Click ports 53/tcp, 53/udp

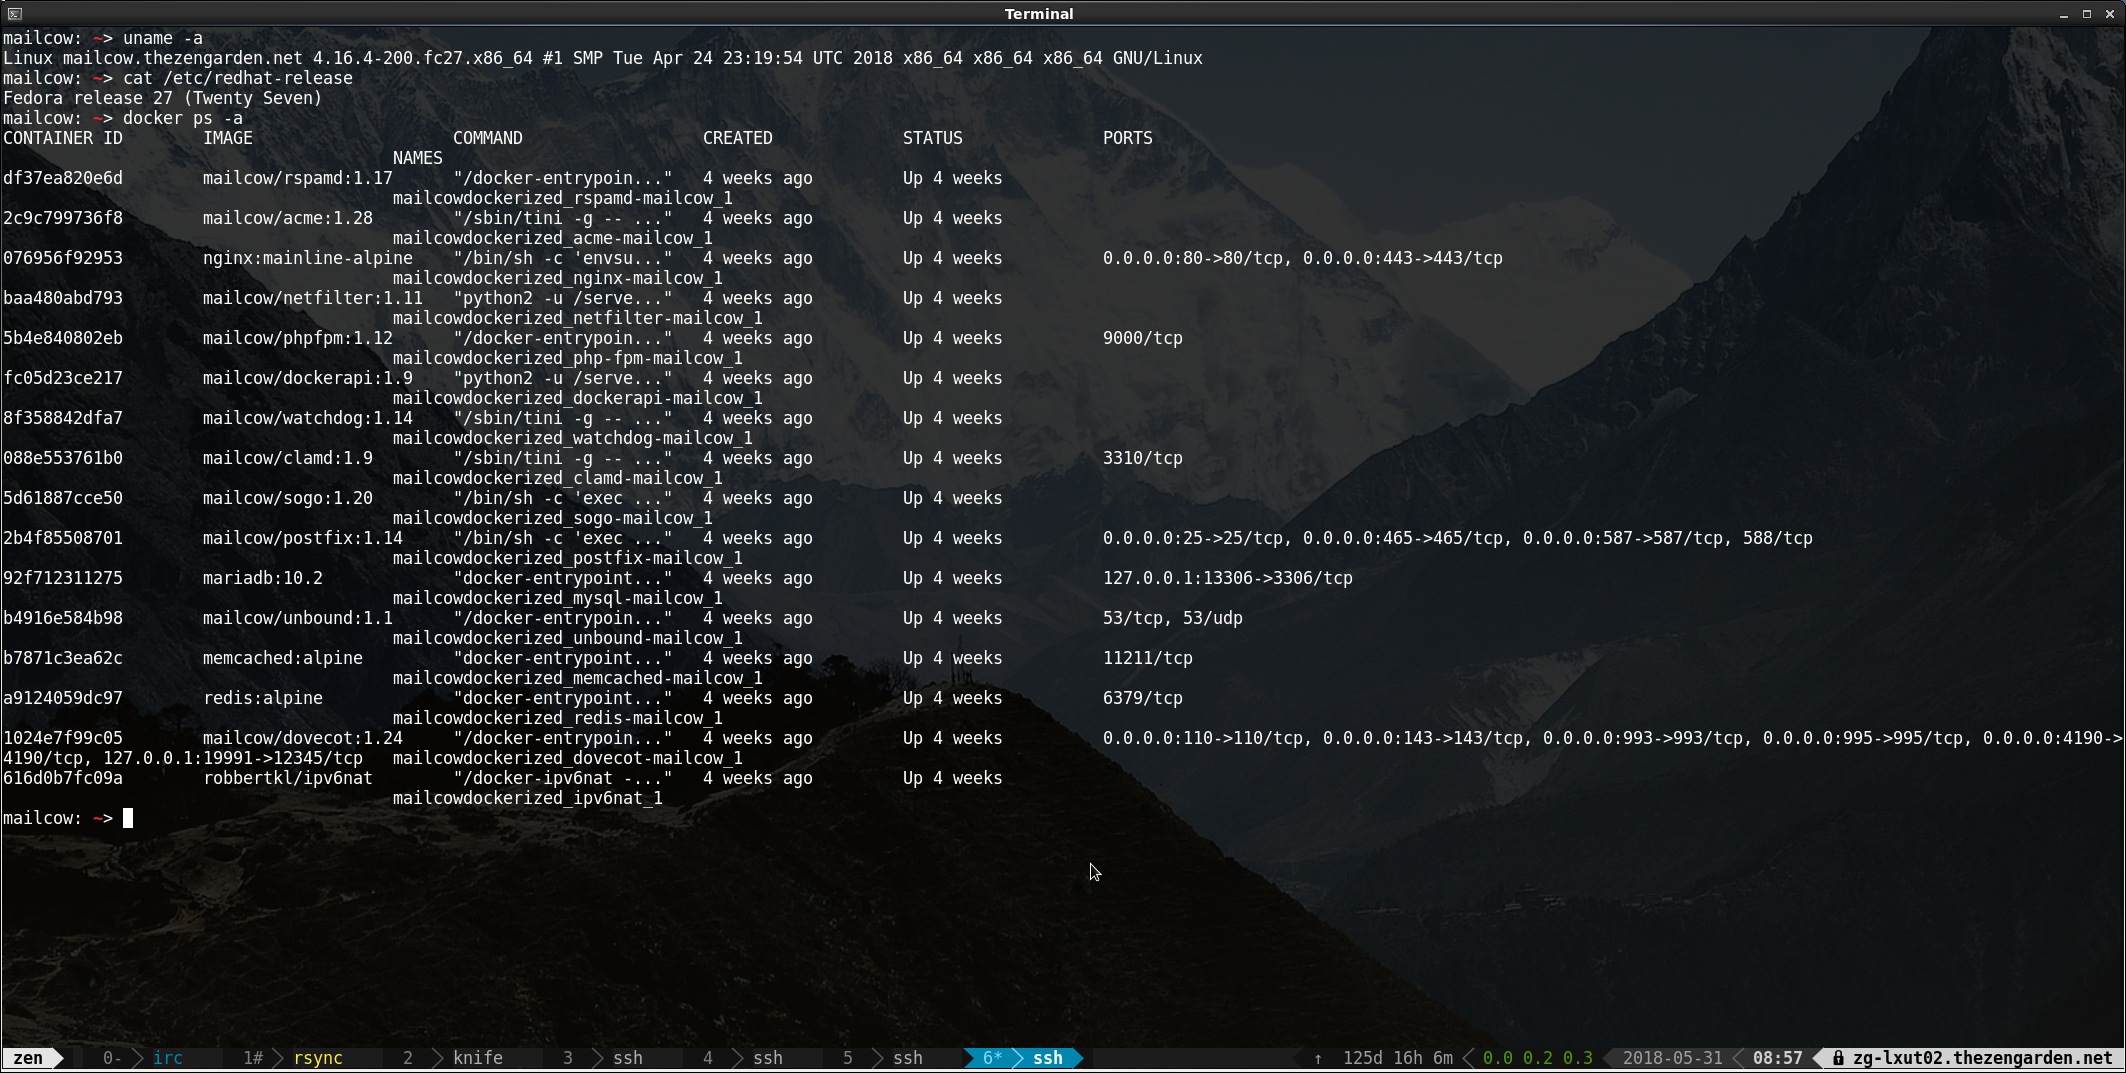point(1173,618)
